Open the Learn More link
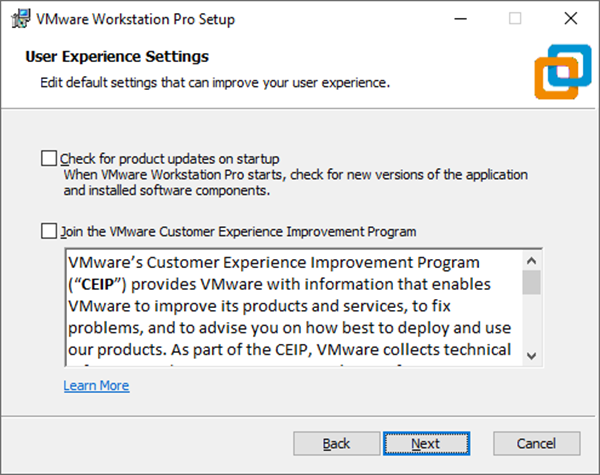This screenshot has width=600, height=475. tap(96, 385)
